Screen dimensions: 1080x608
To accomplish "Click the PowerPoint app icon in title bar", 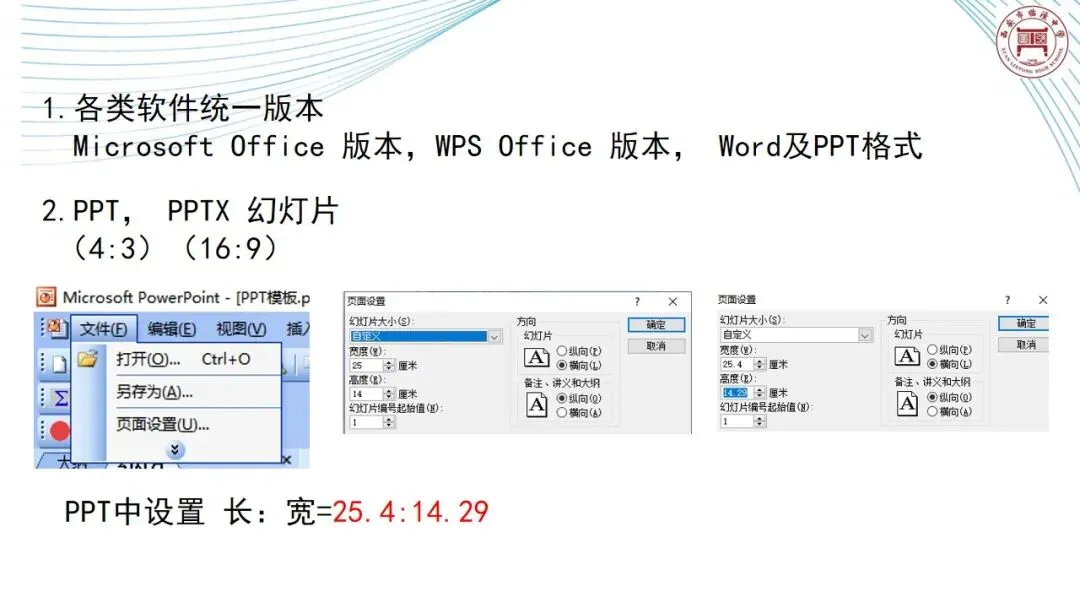I will tap(46, 297).
